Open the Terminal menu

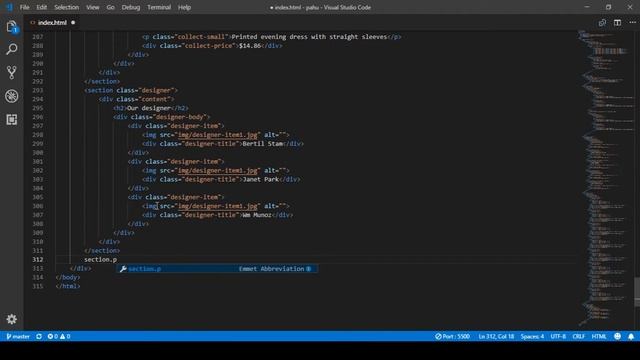pyautogui.click(x=159, y=7)
